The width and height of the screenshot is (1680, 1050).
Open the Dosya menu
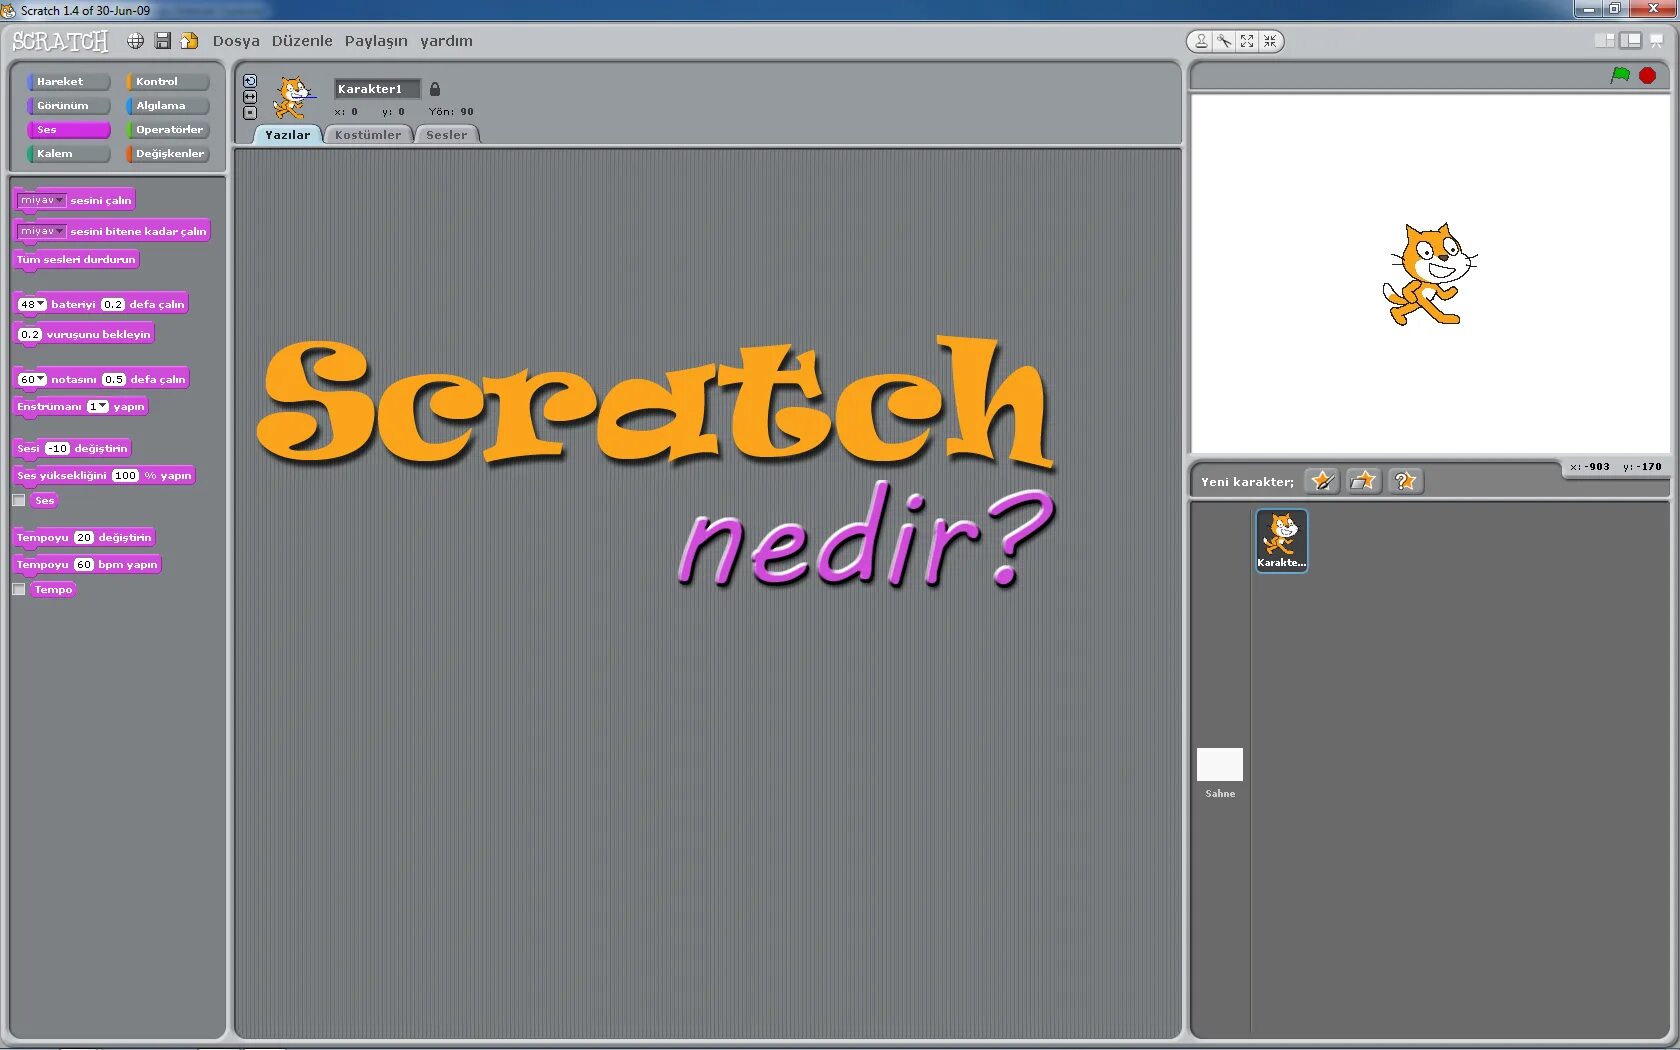pos(236,41)
